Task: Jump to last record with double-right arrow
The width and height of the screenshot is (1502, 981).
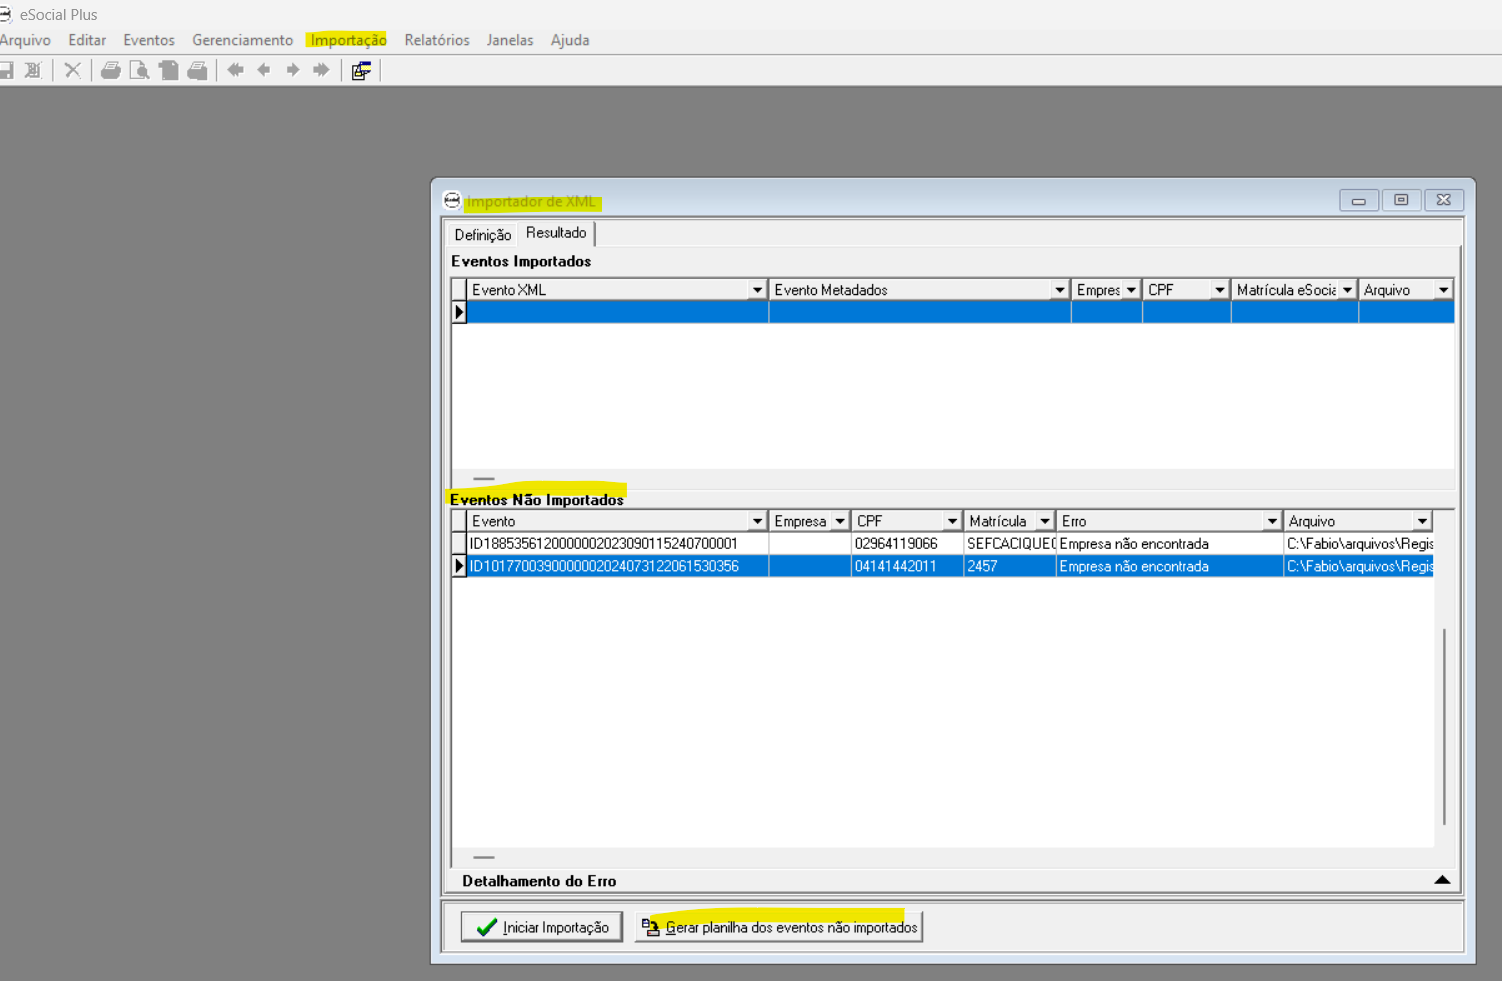Action: point(321,70)
